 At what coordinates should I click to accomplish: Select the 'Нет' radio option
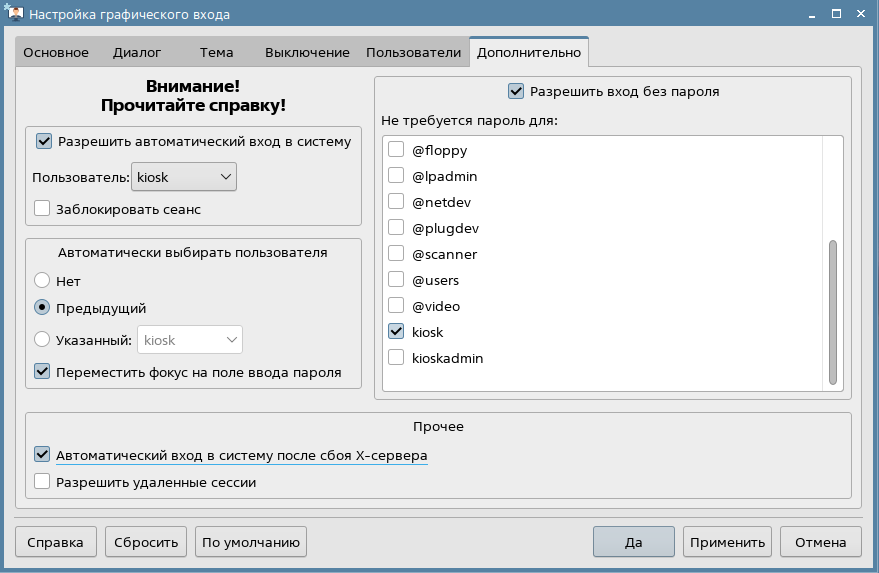(x=42, y=280)
